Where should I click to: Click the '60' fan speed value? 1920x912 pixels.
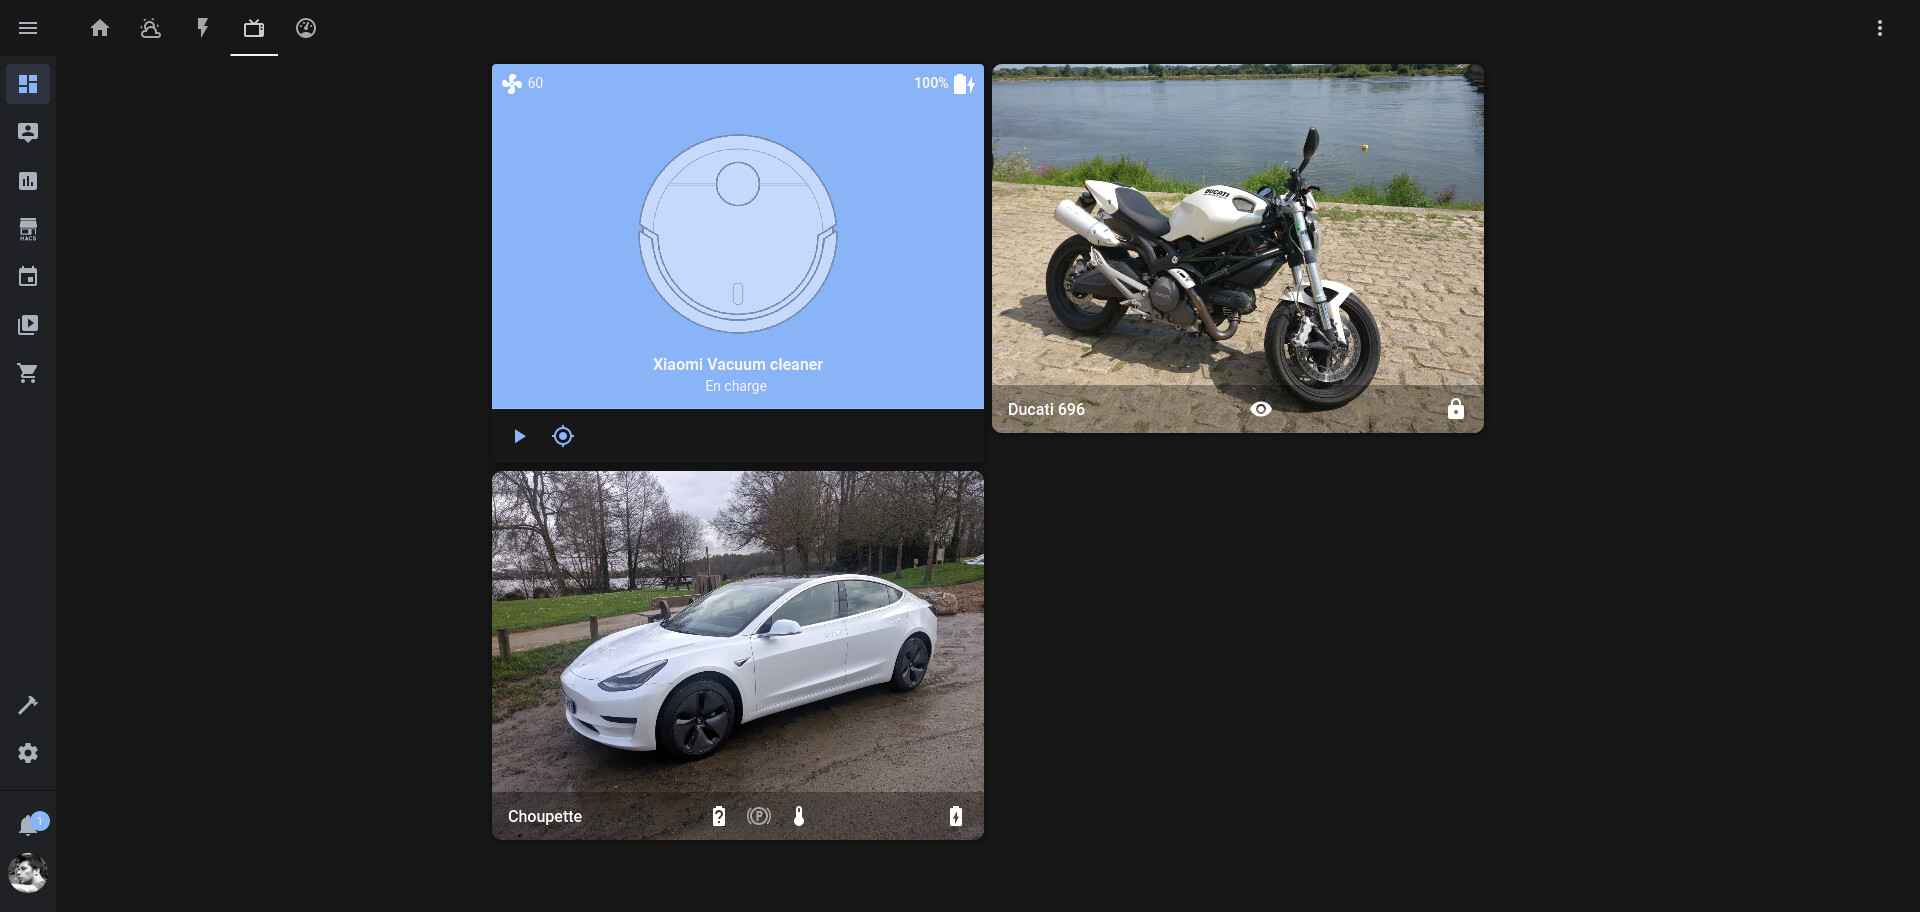pos(535,83)
